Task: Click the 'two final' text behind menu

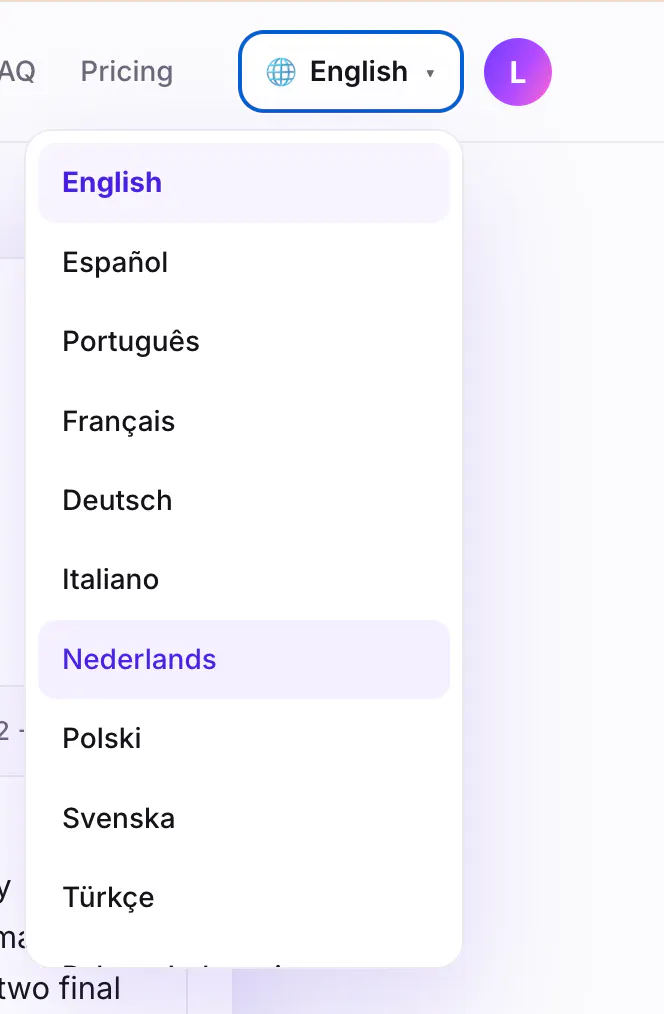Action: point(60,989)
